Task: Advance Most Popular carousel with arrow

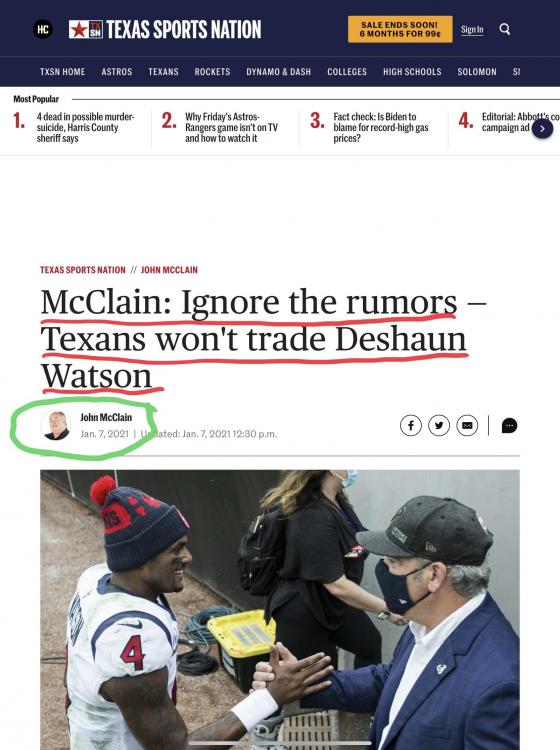Action: point(542,128)
